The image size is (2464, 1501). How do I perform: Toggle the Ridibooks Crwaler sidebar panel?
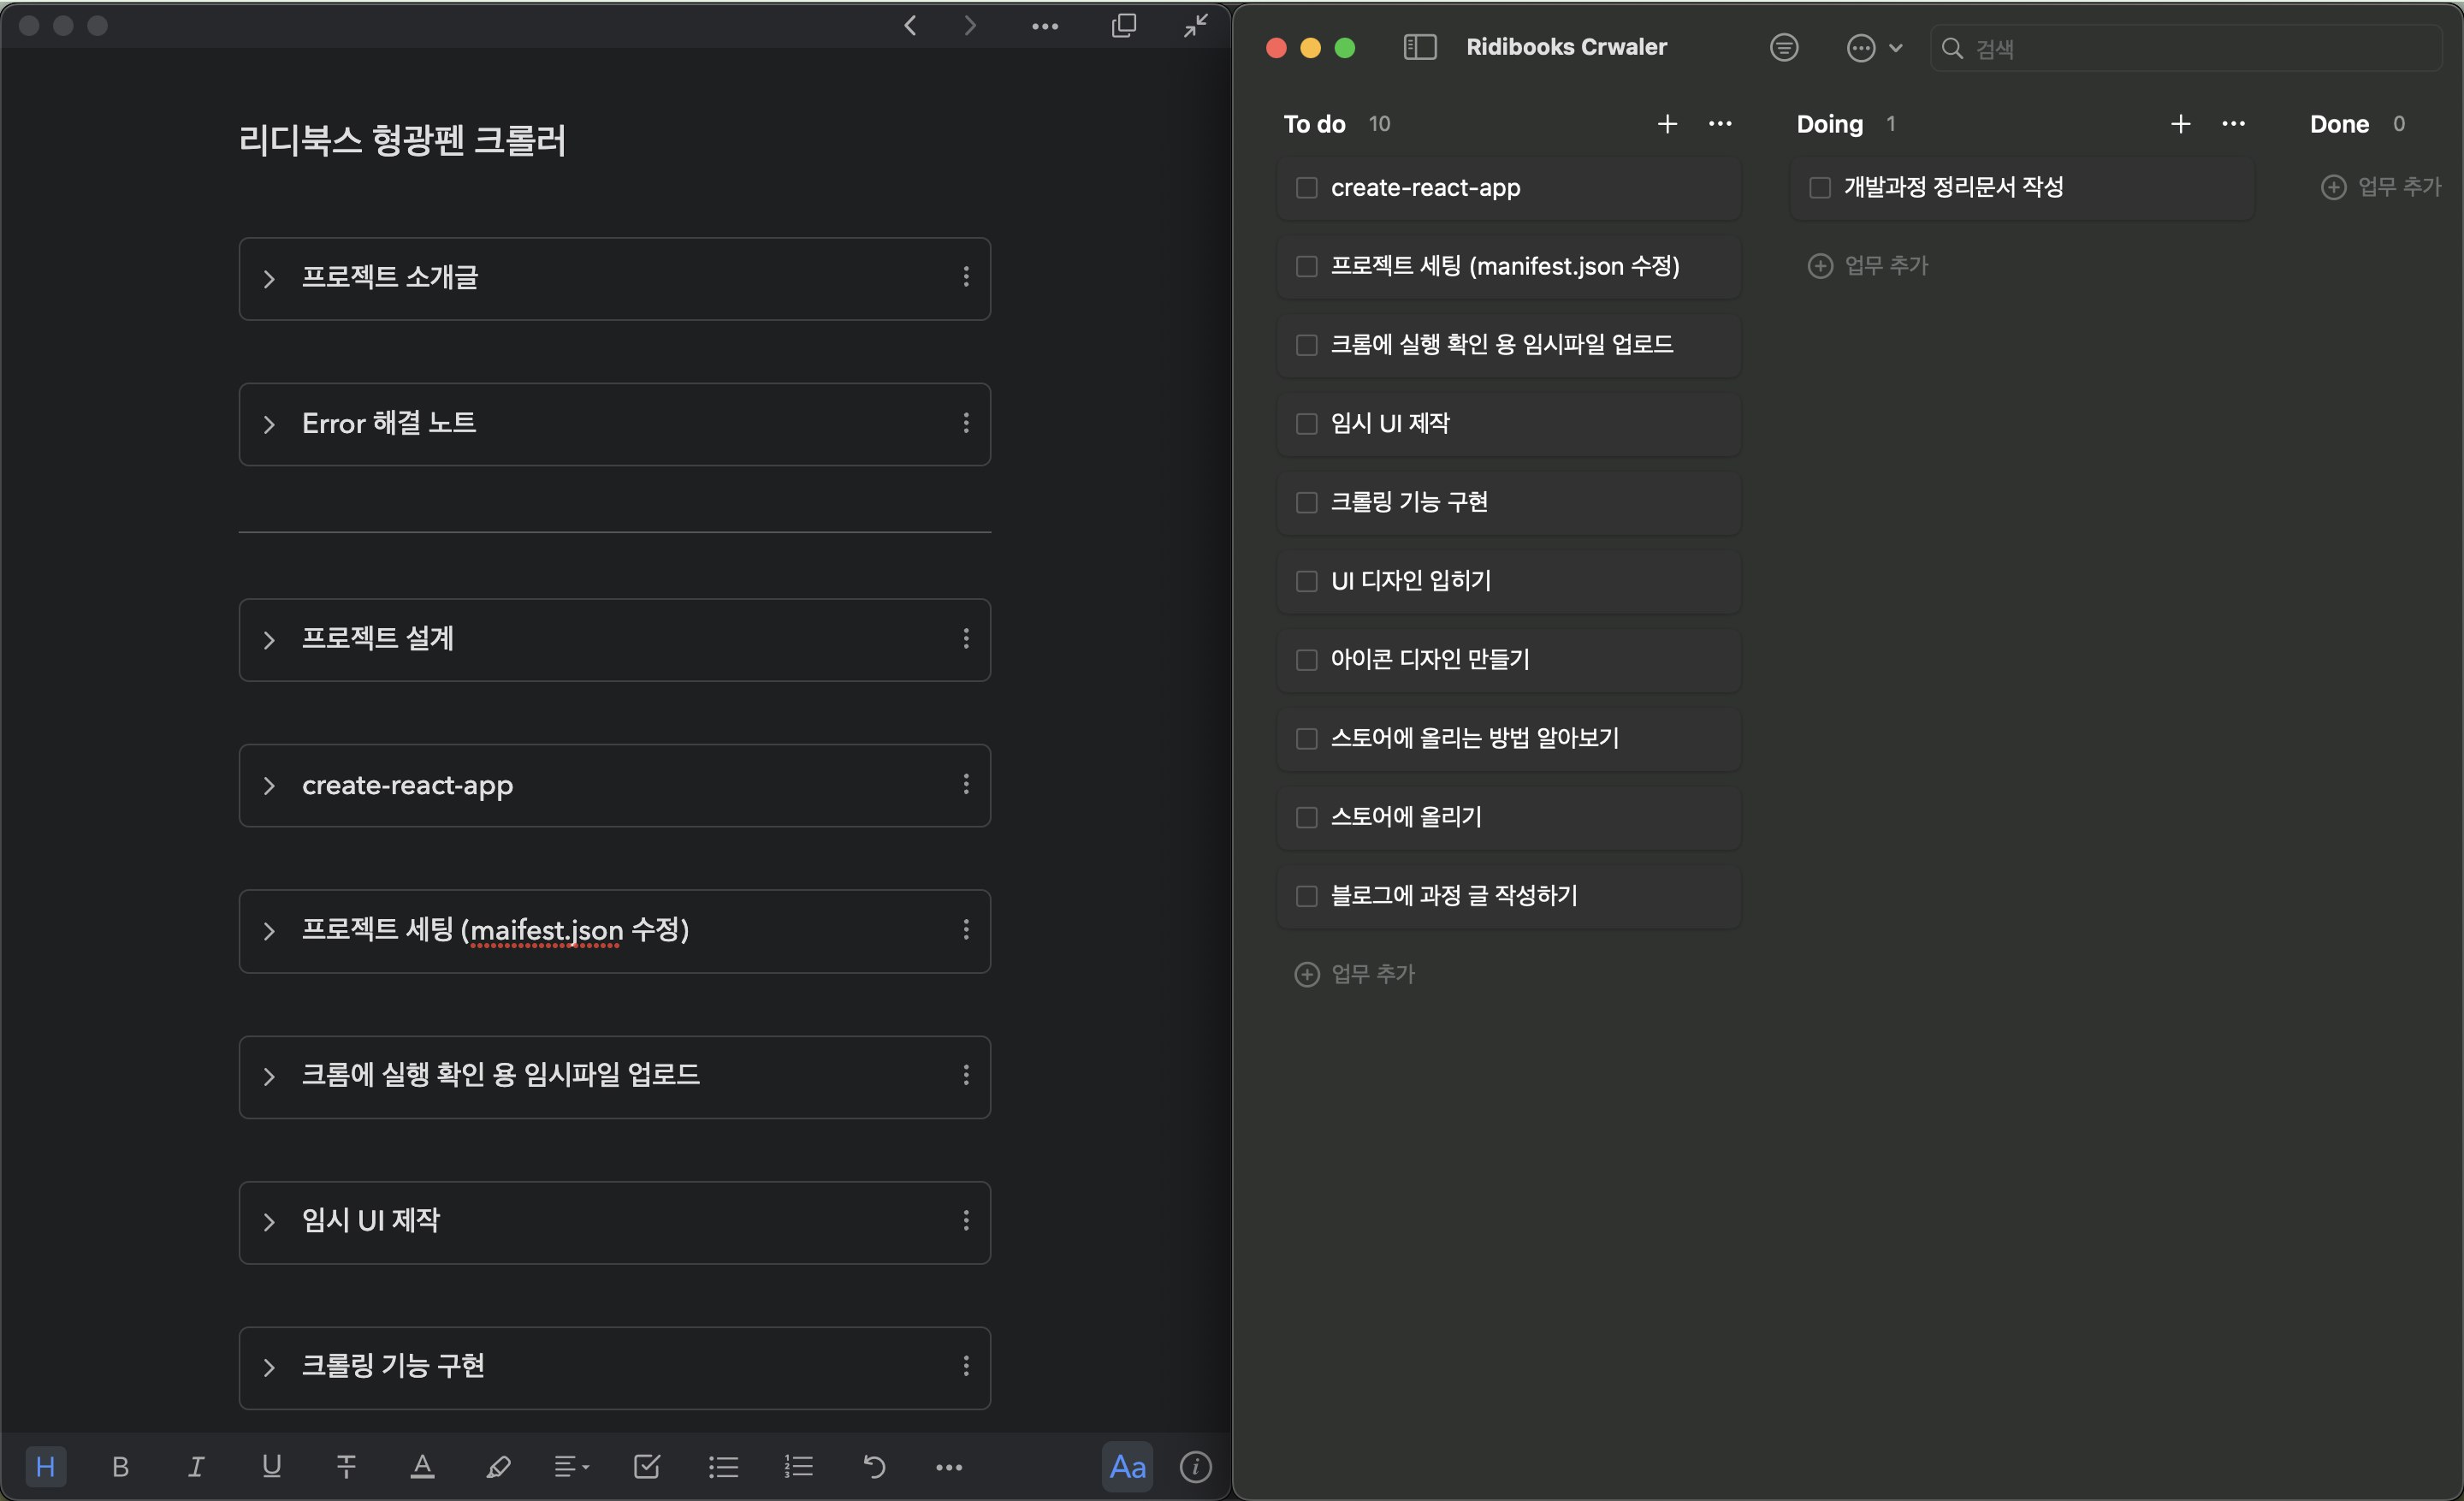[x=1420, y=47]
